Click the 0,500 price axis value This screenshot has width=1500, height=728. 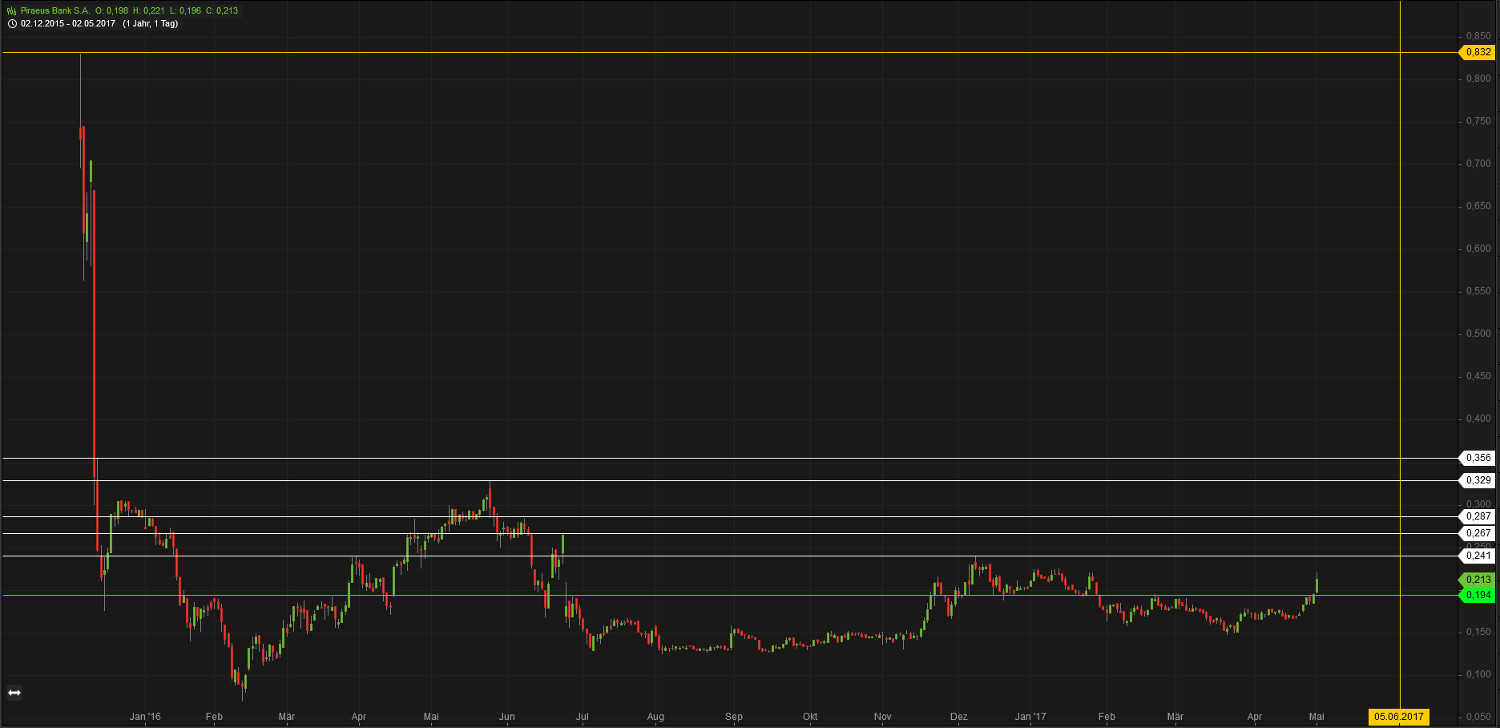point(1478,334)
